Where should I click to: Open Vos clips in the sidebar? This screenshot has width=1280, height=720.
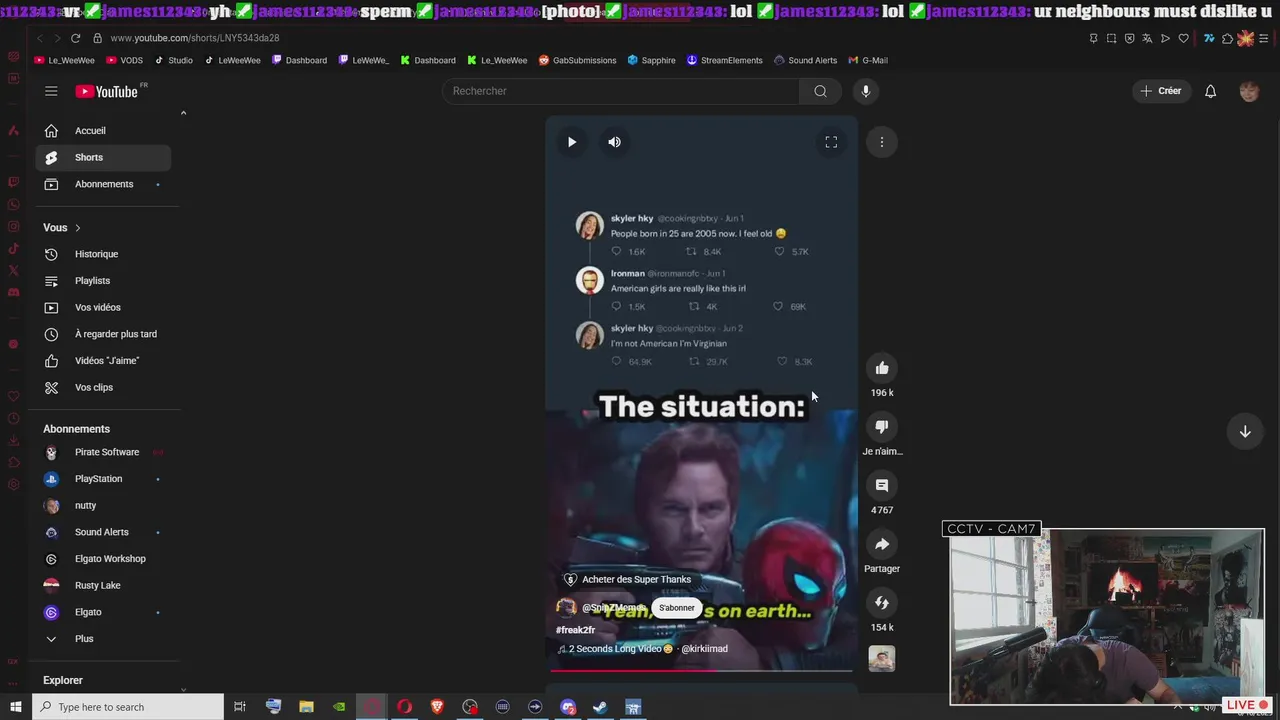103,388
